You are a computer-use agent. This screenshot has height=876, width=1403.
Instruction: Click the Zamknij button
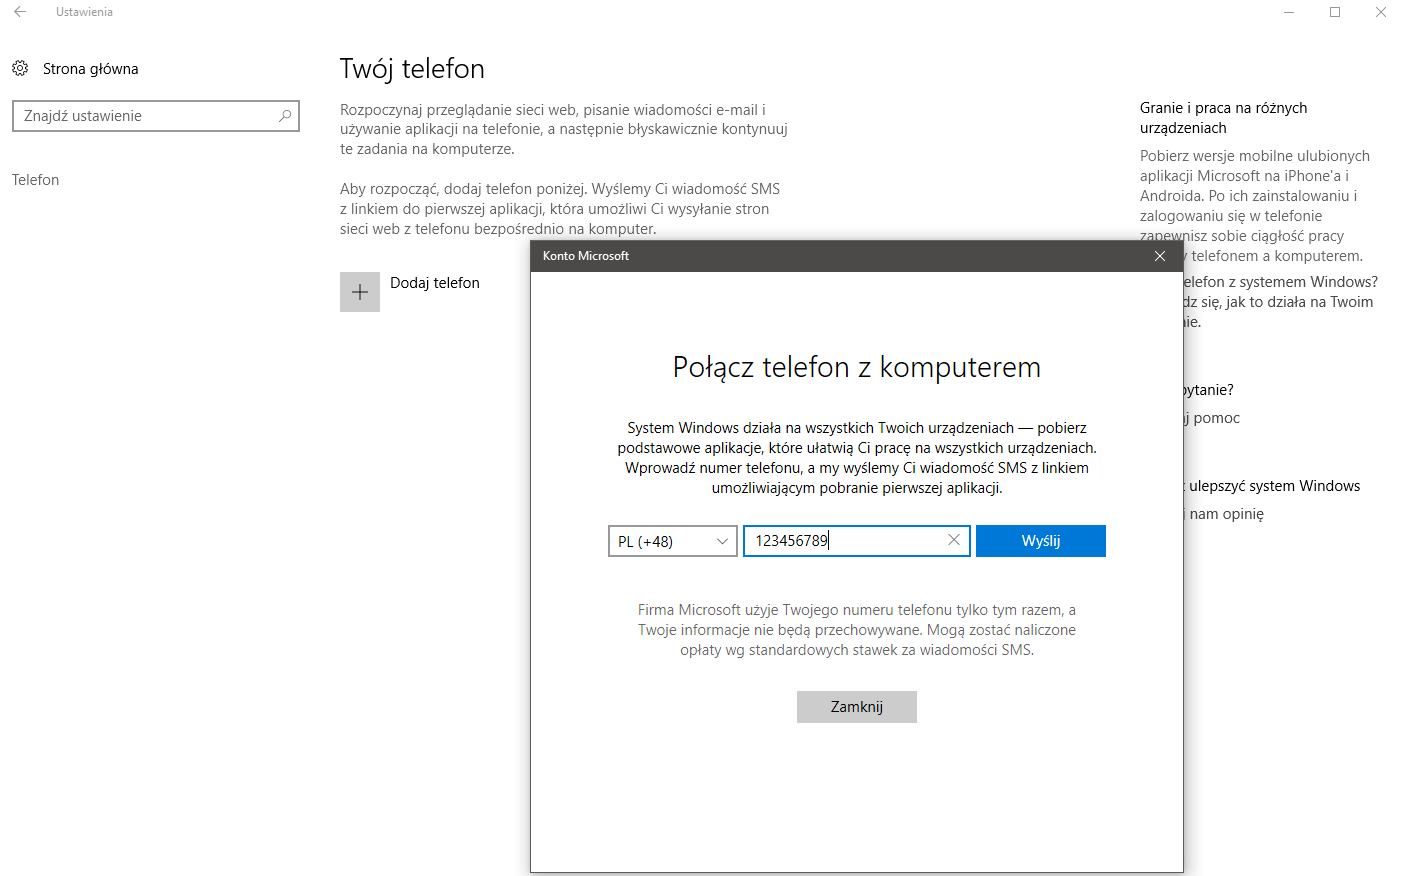coord(857,707)
